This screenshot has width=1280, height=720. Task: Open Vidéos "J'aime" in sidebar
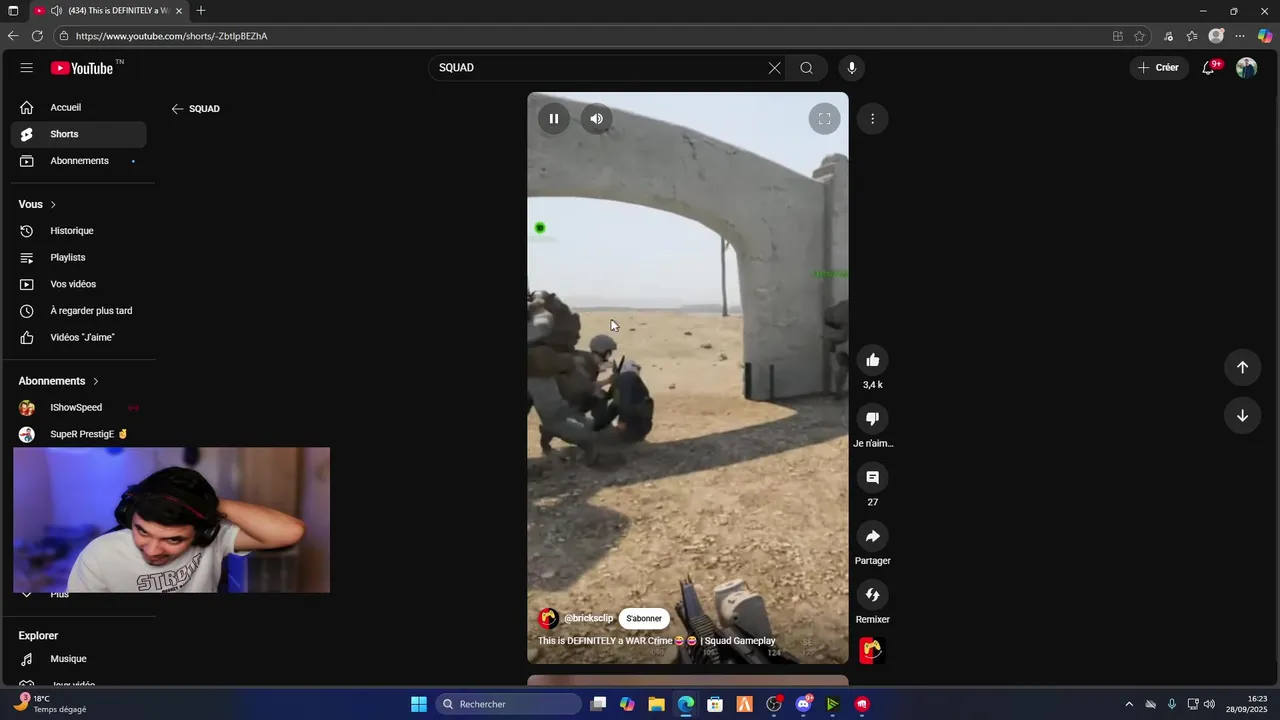78,338
